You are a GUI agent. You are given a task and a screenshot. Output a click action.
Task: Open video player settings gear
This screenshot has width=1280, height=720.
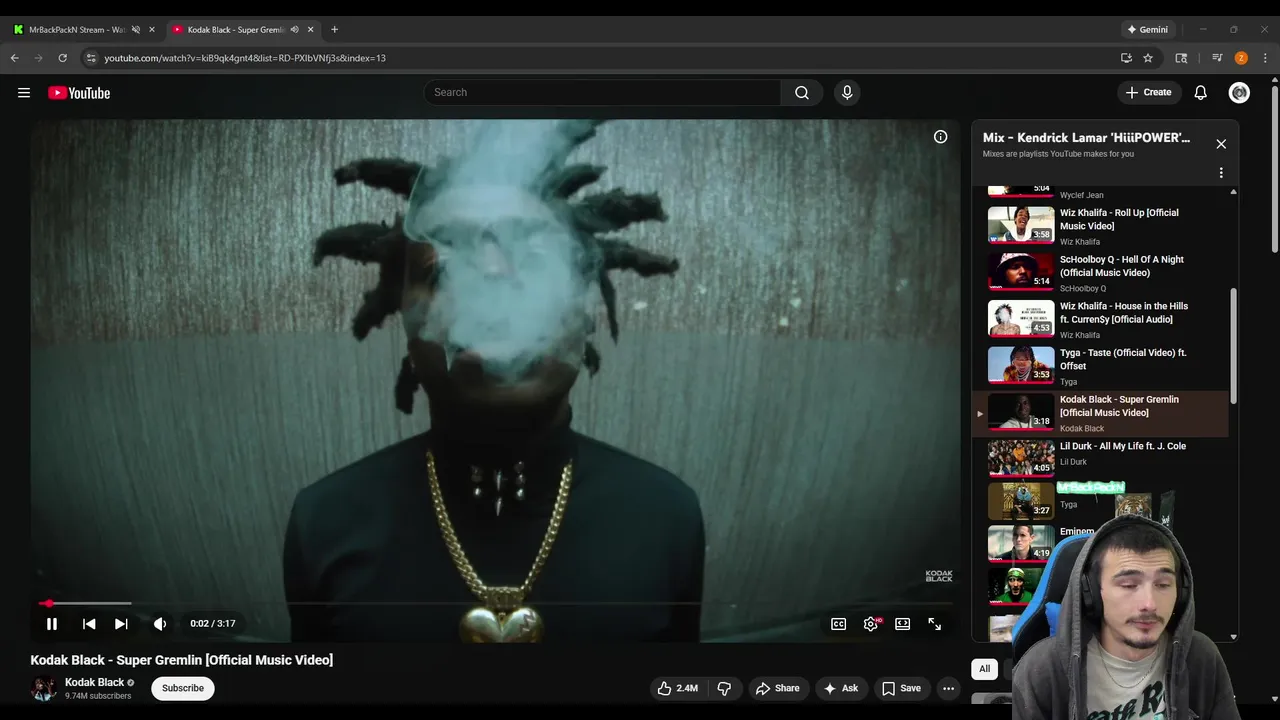pyautogui.click(x=871, y=624)
